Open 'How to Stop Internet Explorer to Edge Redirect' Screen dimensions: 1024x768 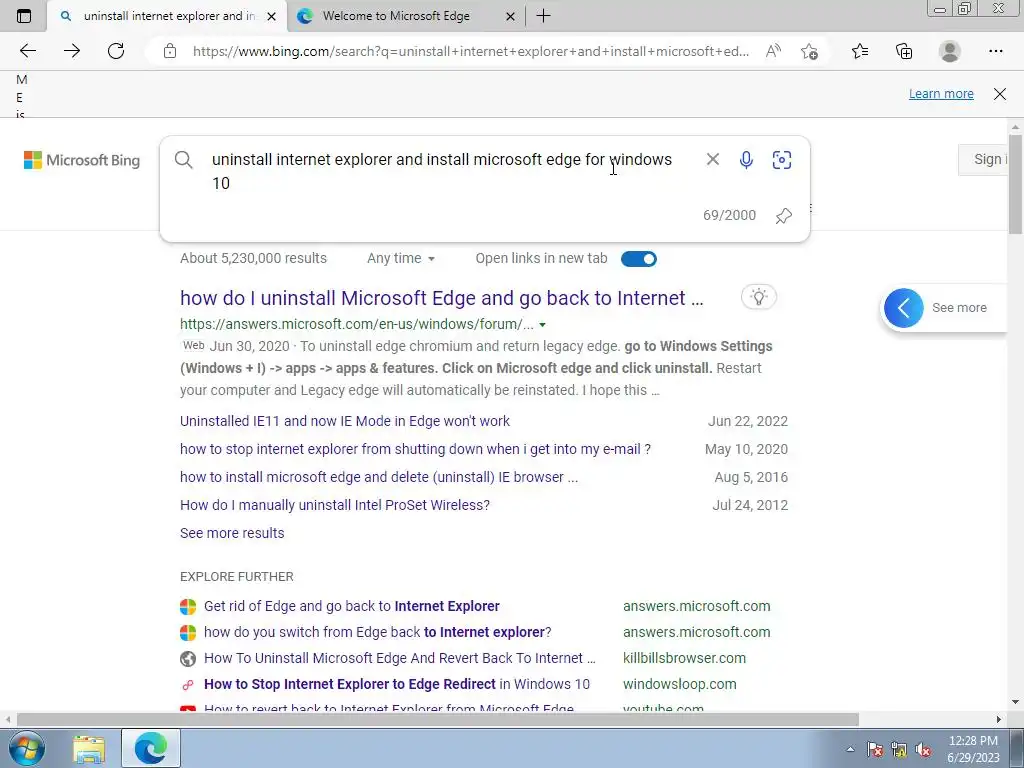point(396,684)
